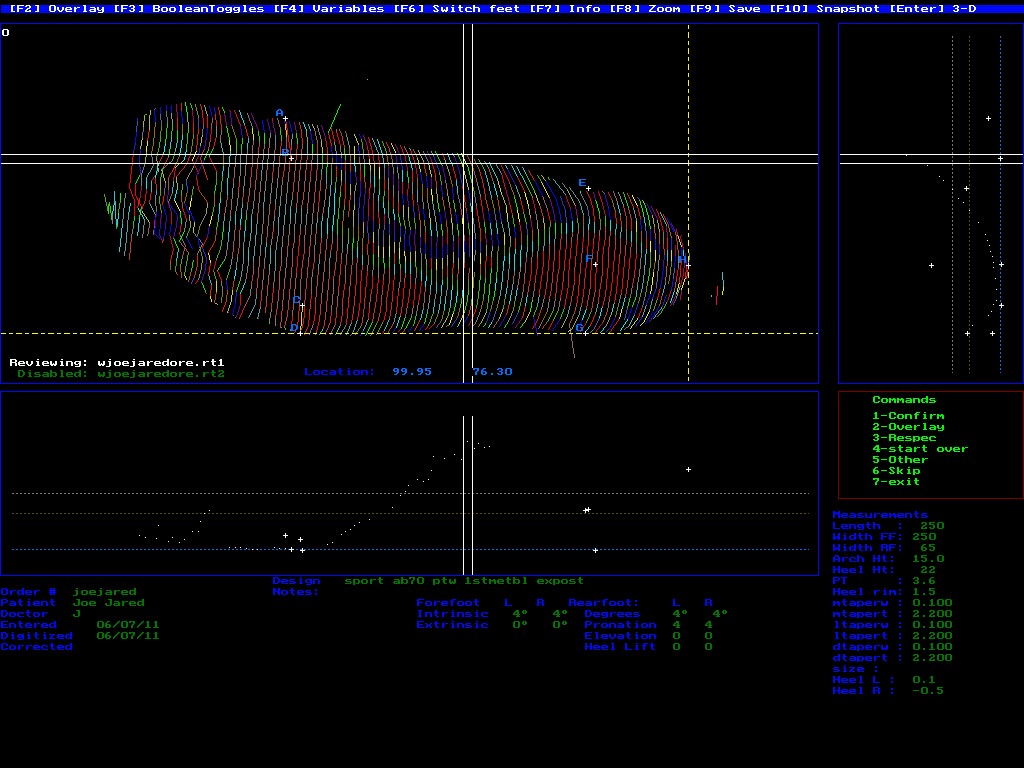The image size is (1024, 768).
Task: Select the Width FF measurement value
Action: click(924, 537)
